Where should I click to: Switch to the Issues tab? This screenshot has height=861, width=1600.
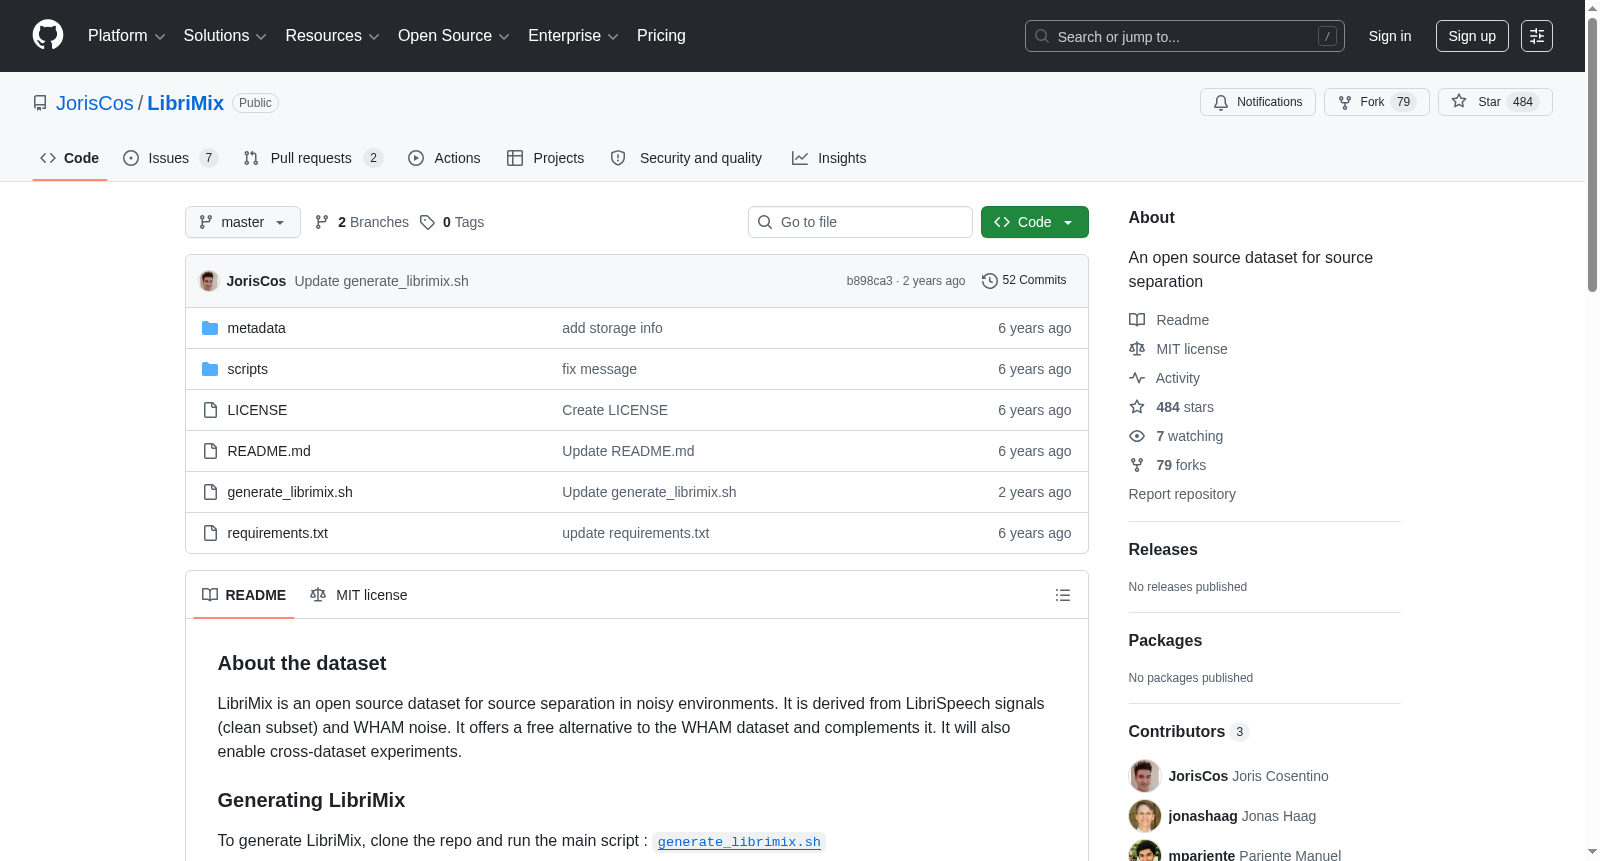pyautogui.click(x=170, y=158)
